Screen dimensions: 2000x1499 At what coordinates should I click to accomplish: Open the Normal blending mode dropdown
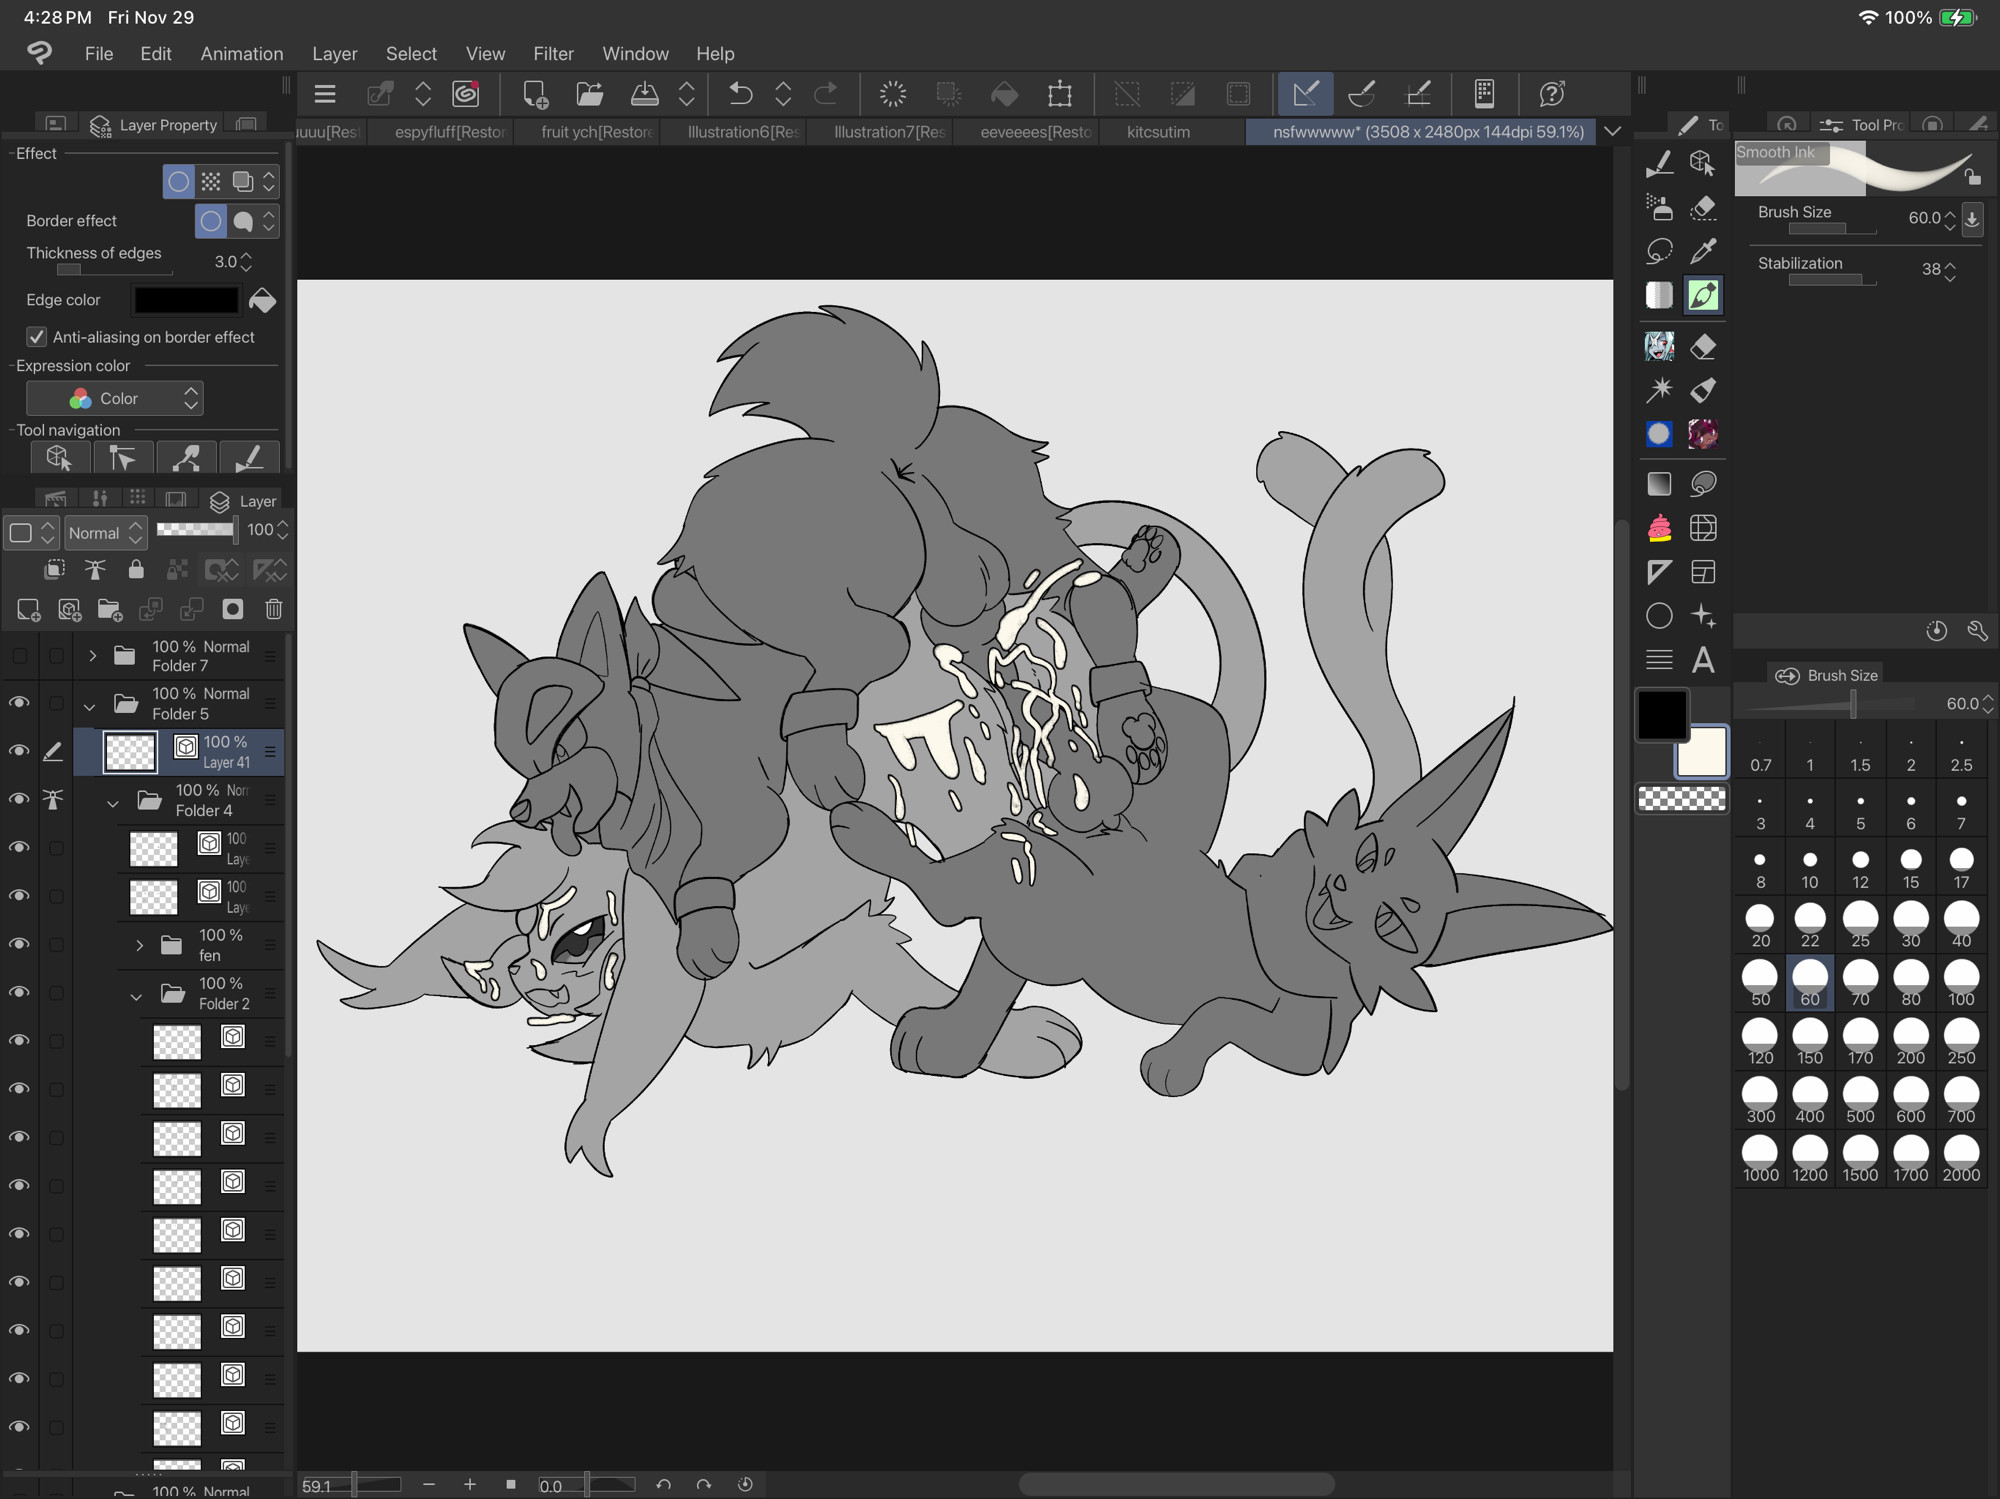click(106, 532)
